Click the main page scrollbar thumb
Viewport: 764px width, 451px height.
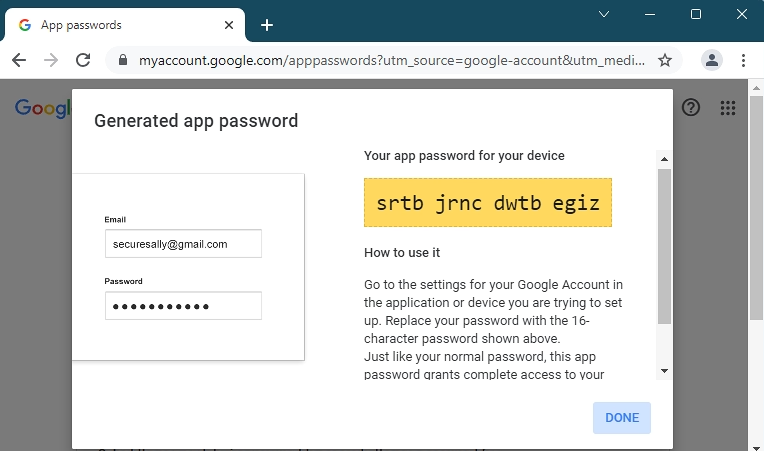(756, 208)
